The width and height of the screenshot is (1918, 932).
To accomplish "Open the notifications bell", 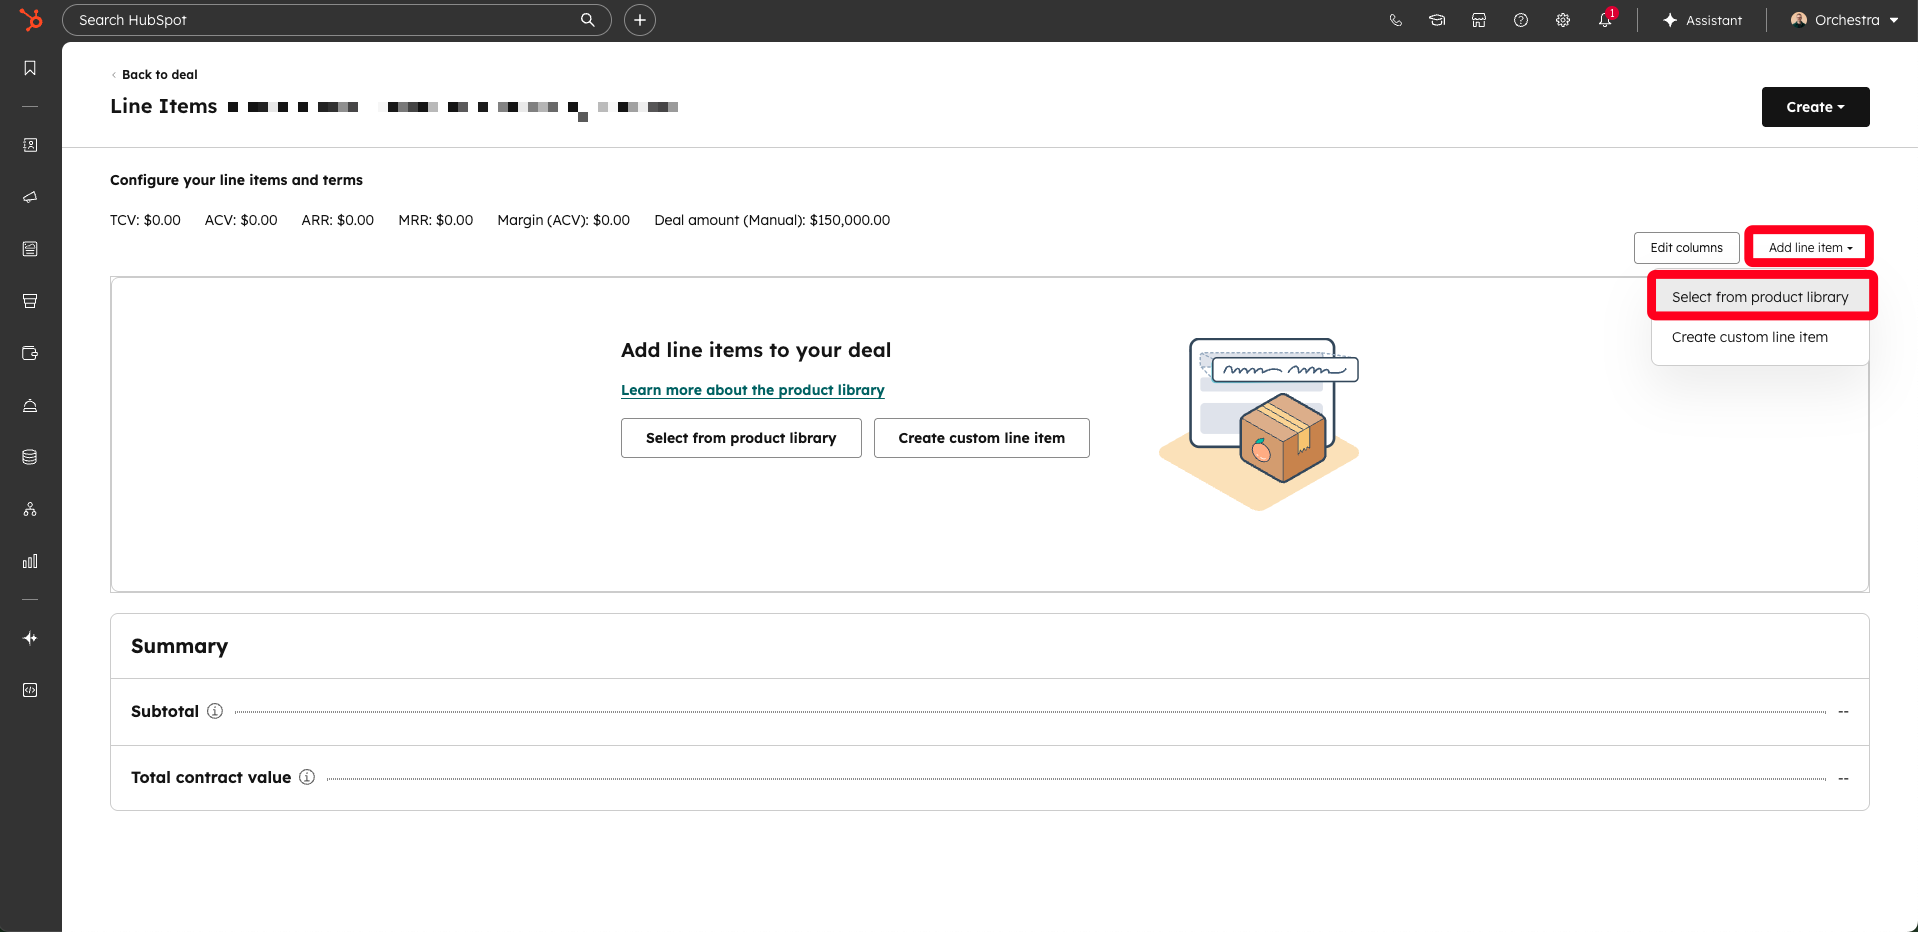I will point(1604,20).
